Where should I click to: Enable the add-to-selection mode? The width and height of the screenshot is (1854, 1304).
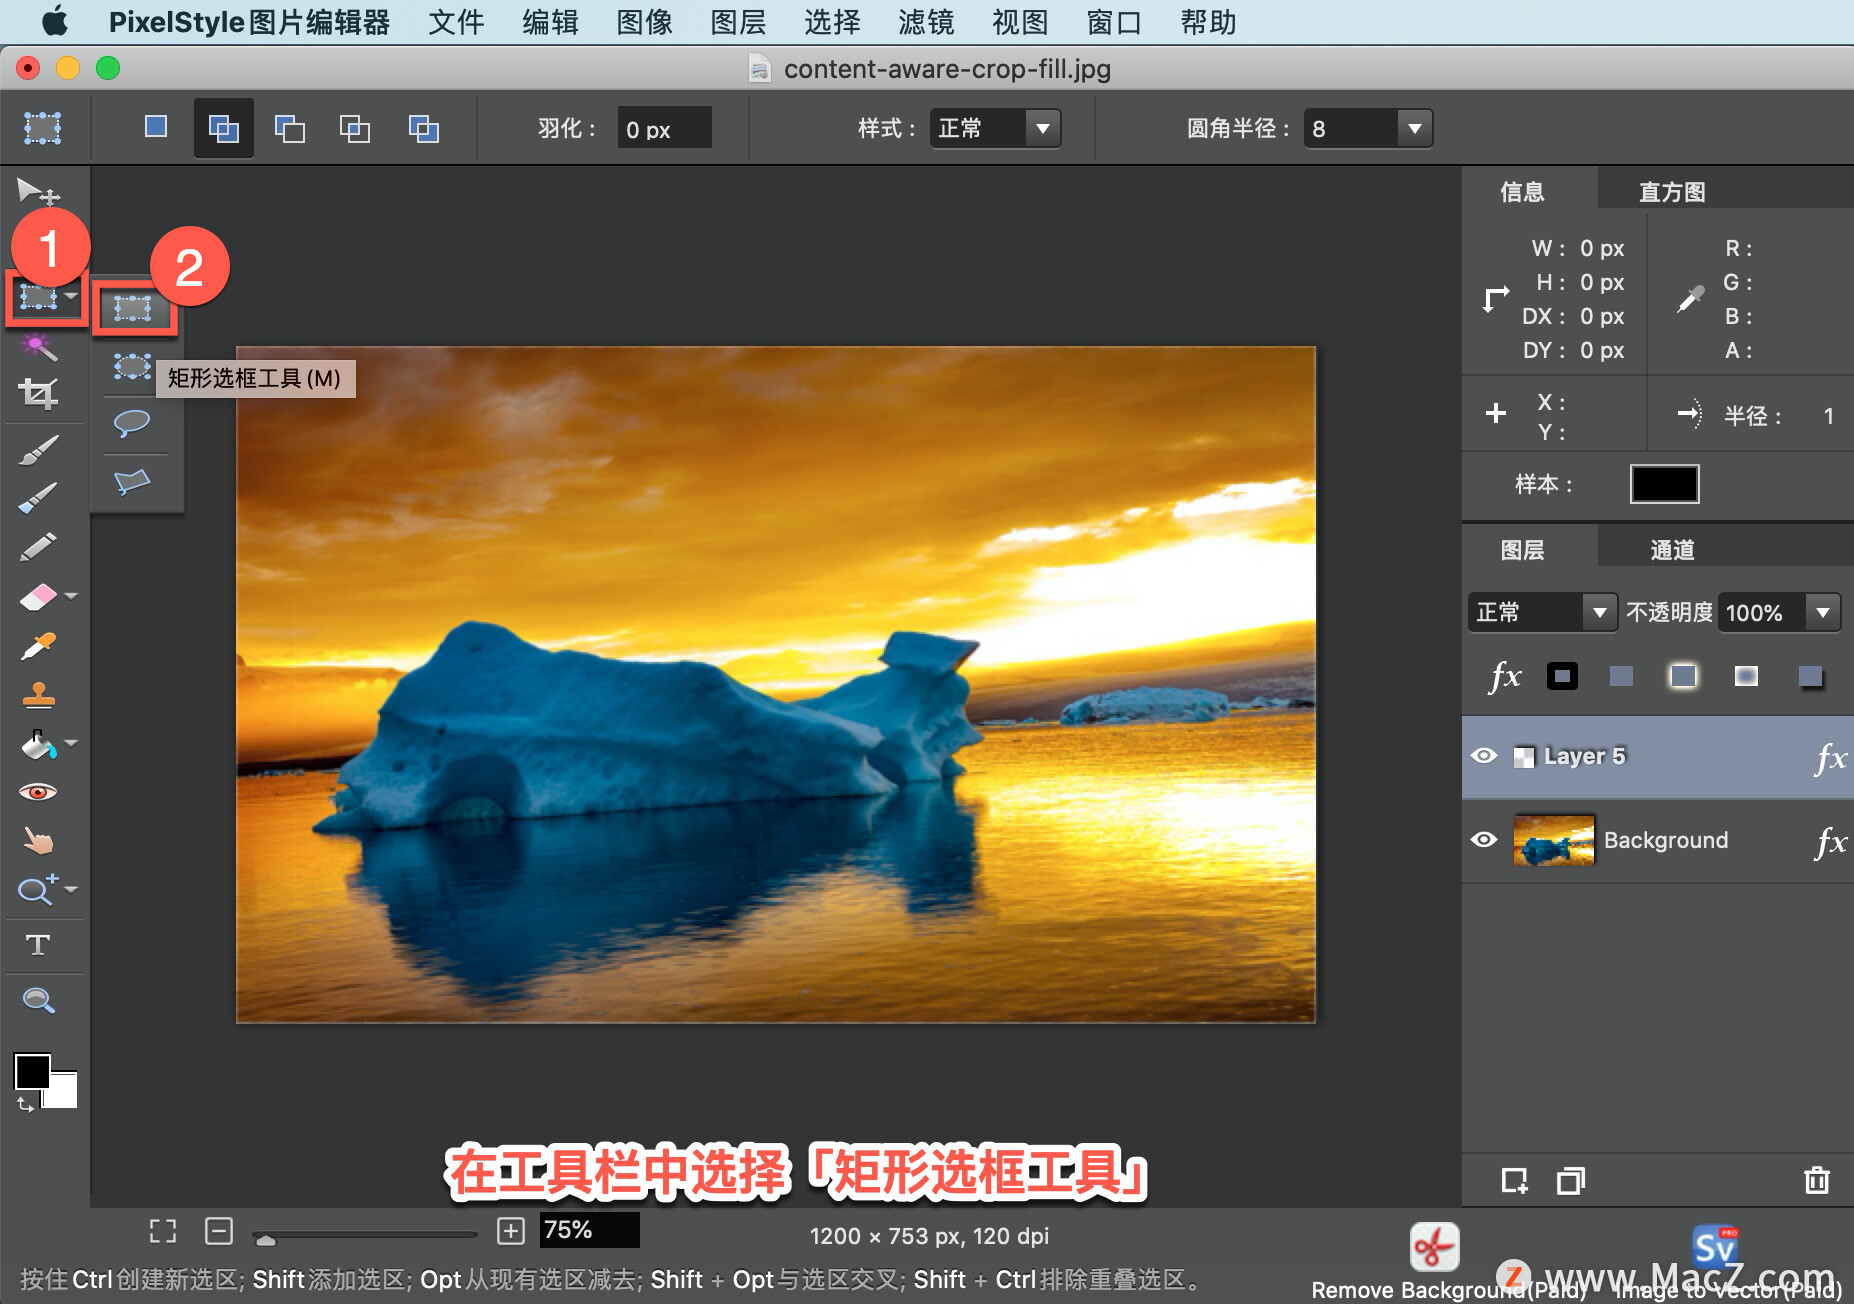[223, 128]
